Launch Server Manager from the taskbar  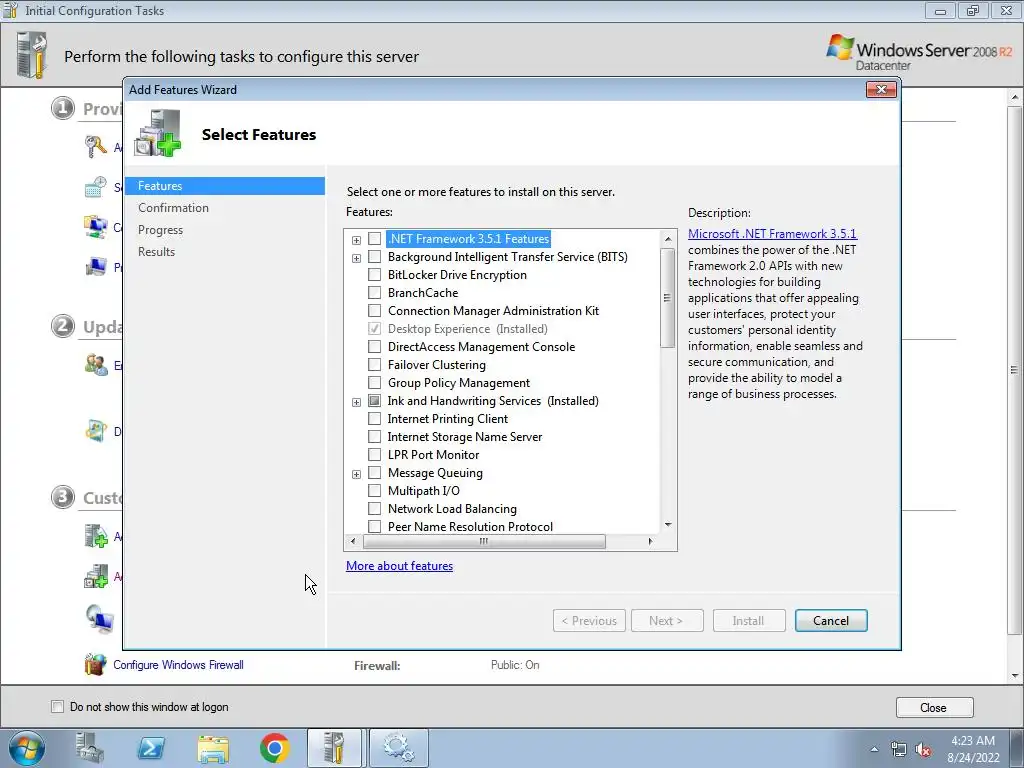pos(89,748)
